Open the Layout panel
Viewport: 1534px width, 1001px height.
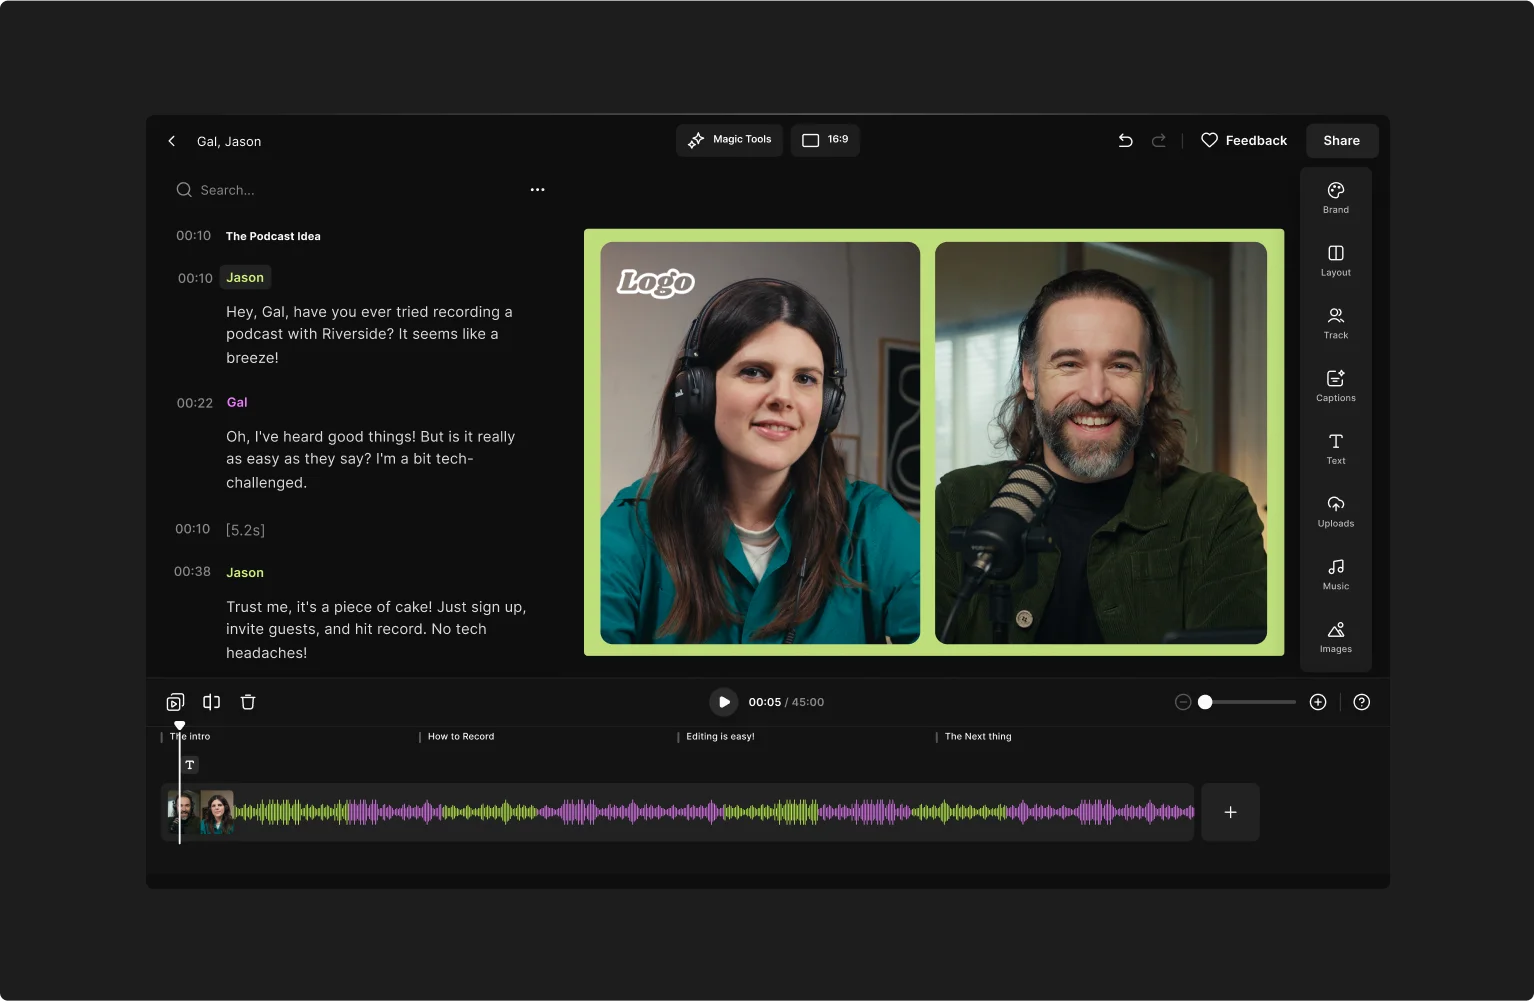pos(1335,260)
